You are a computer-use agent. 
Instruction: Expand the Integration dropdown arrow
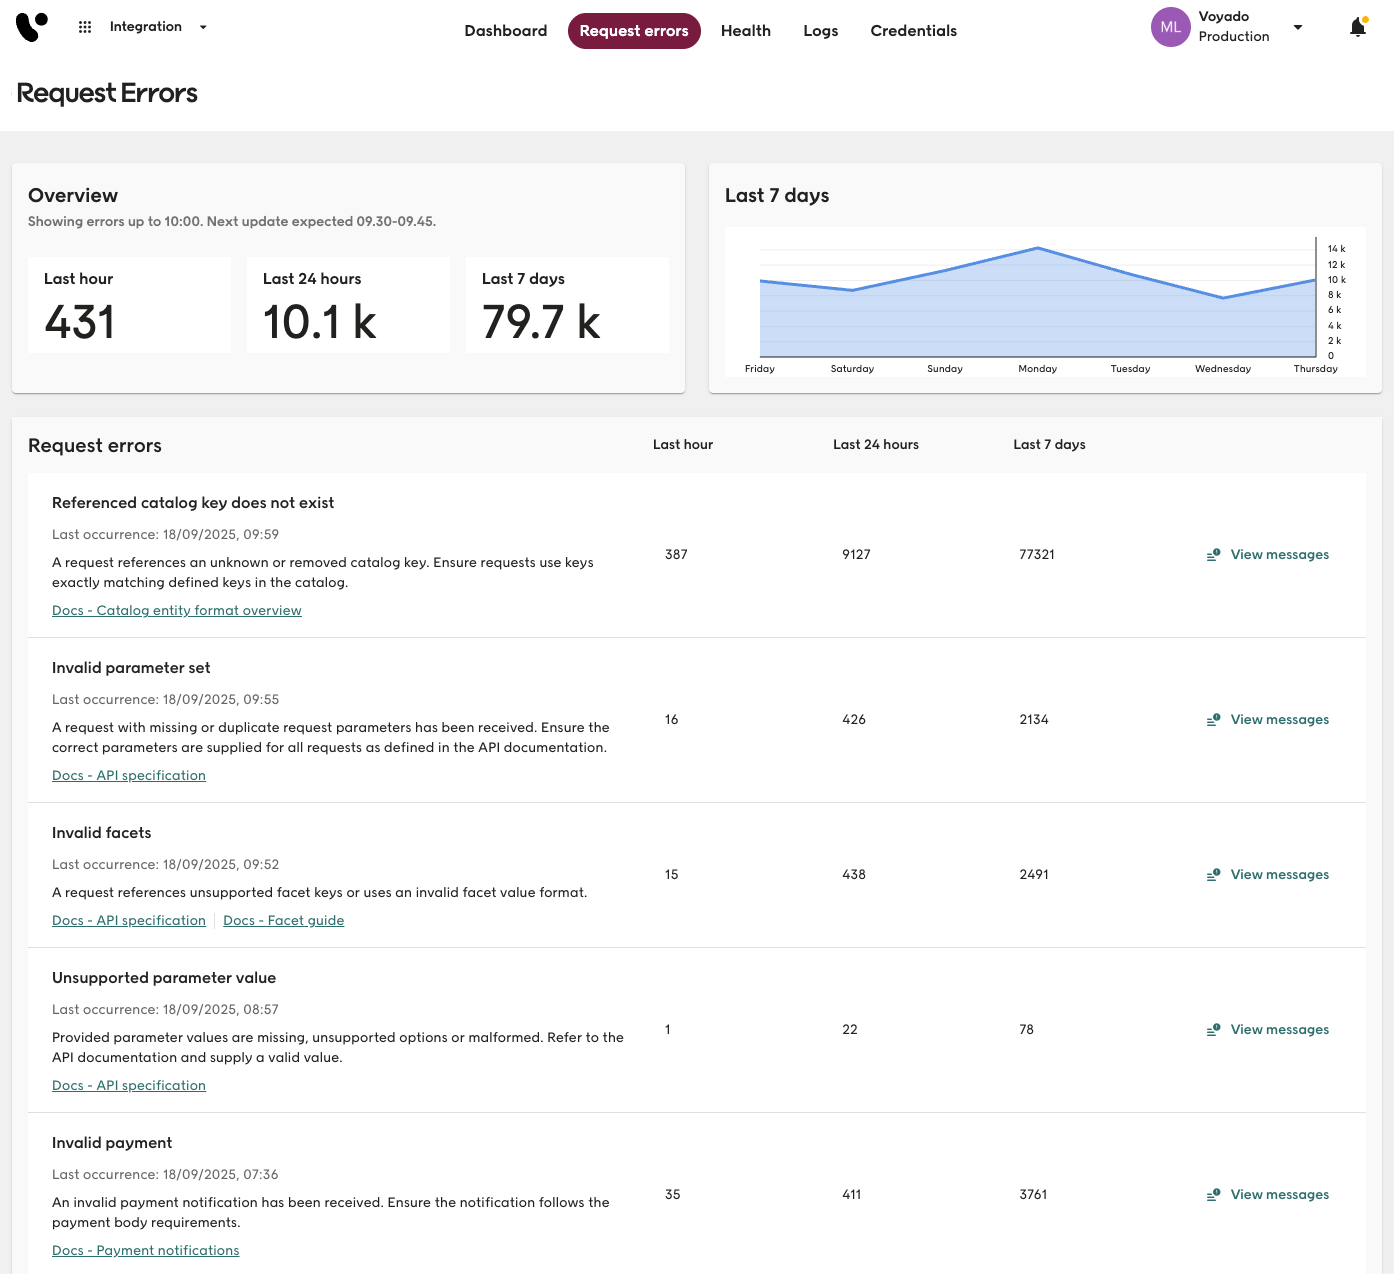(x=203, y=27)
